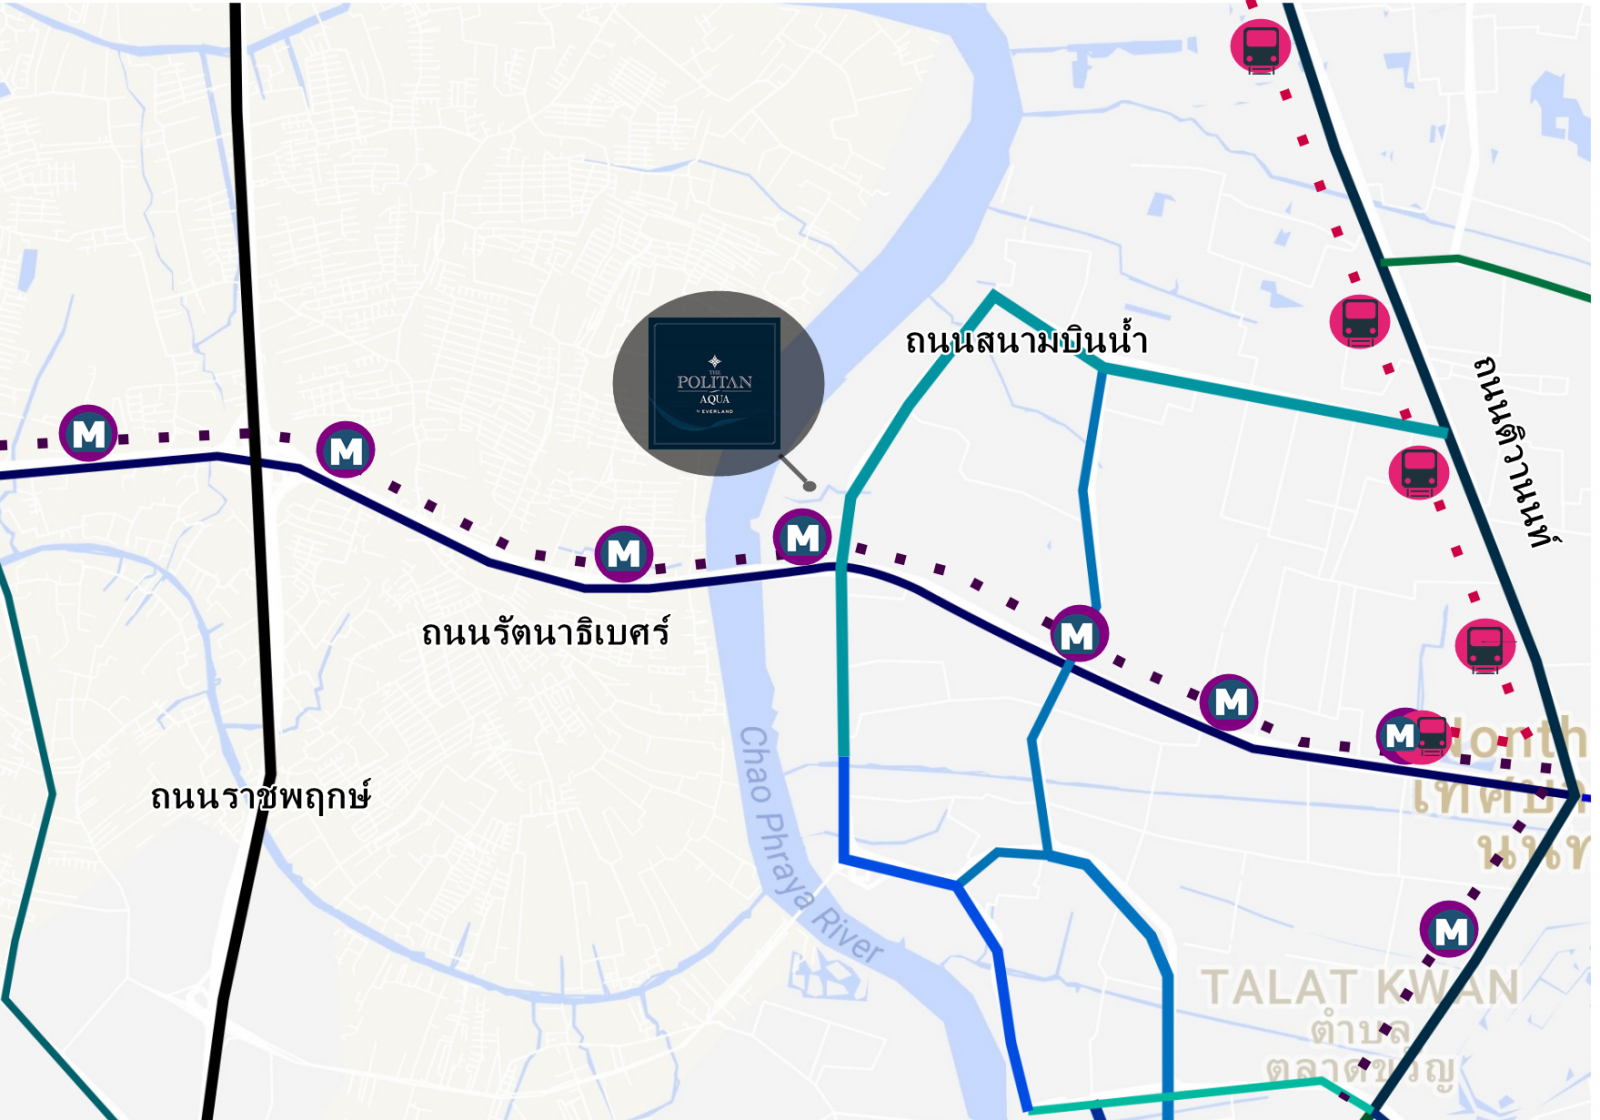Select the M station nearest the Politan Aqua pin

coord(802,537)
